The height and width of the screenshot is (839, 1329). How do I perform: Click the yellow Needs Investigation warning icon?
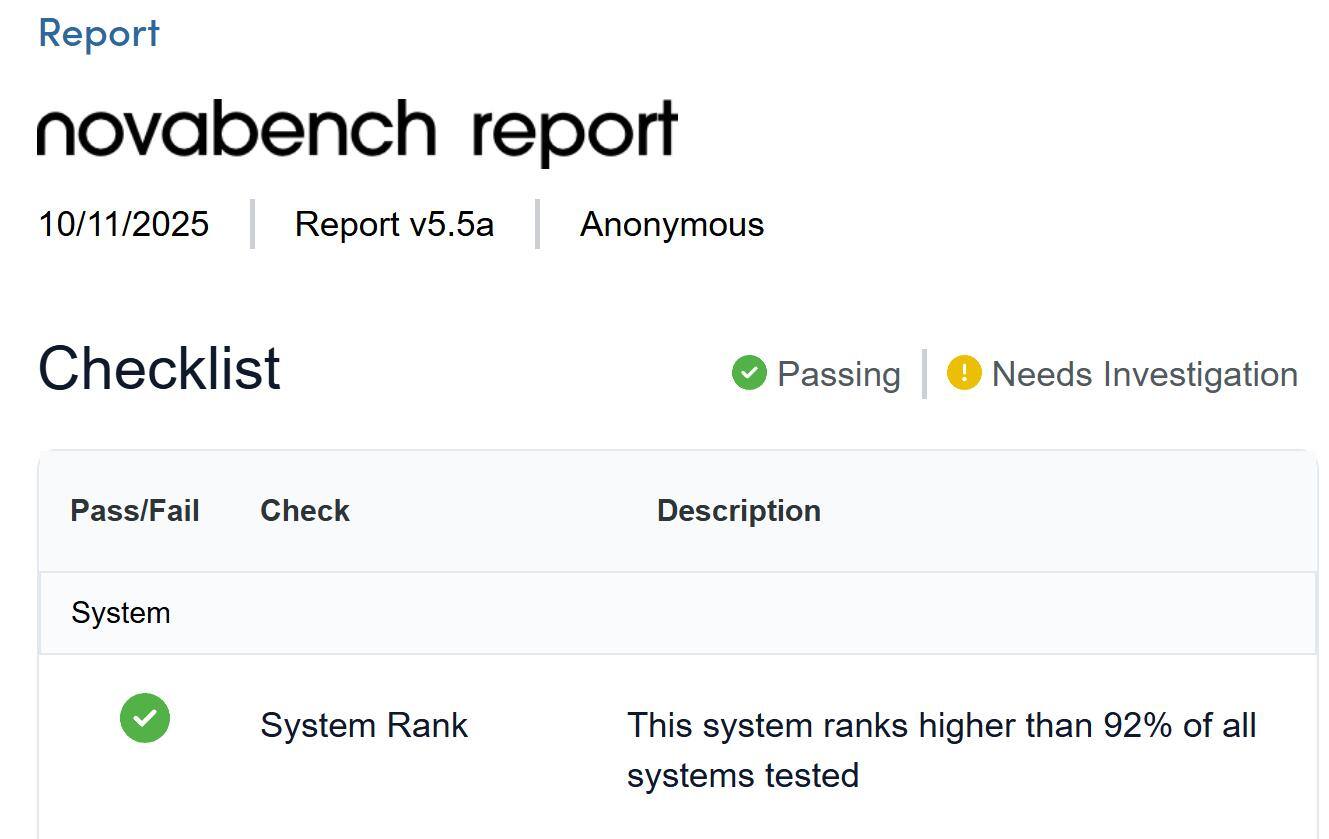pos(963,373)
